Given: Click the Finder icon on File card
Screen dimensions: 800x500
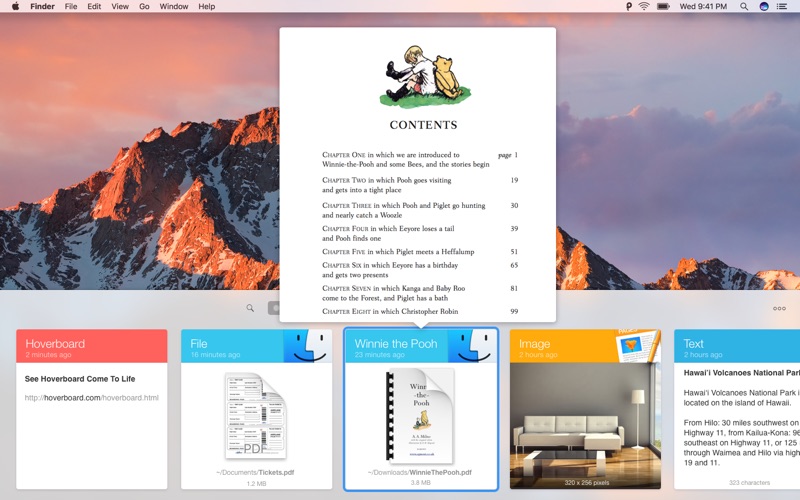Looking at the screenshot, I should pos(308,346).
